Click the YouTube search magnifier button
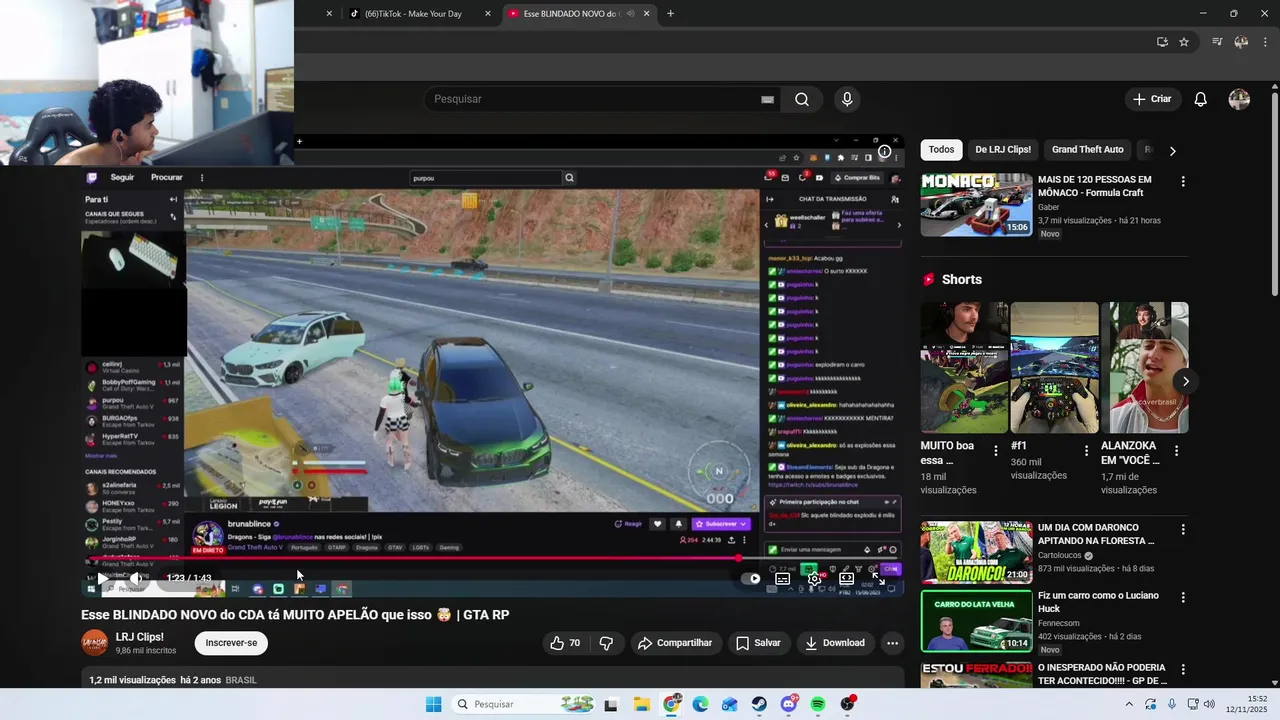 [x=802, y=99]
